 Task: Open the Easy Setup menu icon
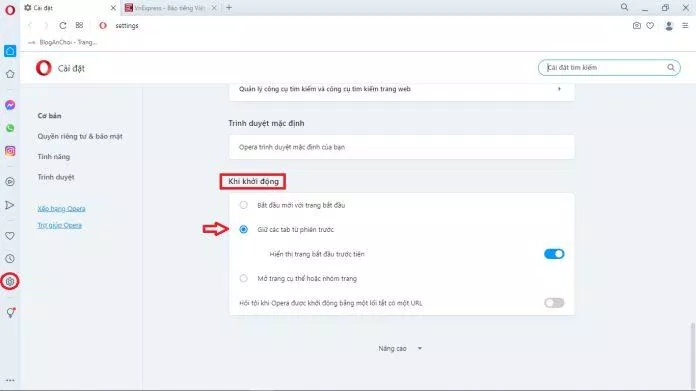(x=685, y=26)
